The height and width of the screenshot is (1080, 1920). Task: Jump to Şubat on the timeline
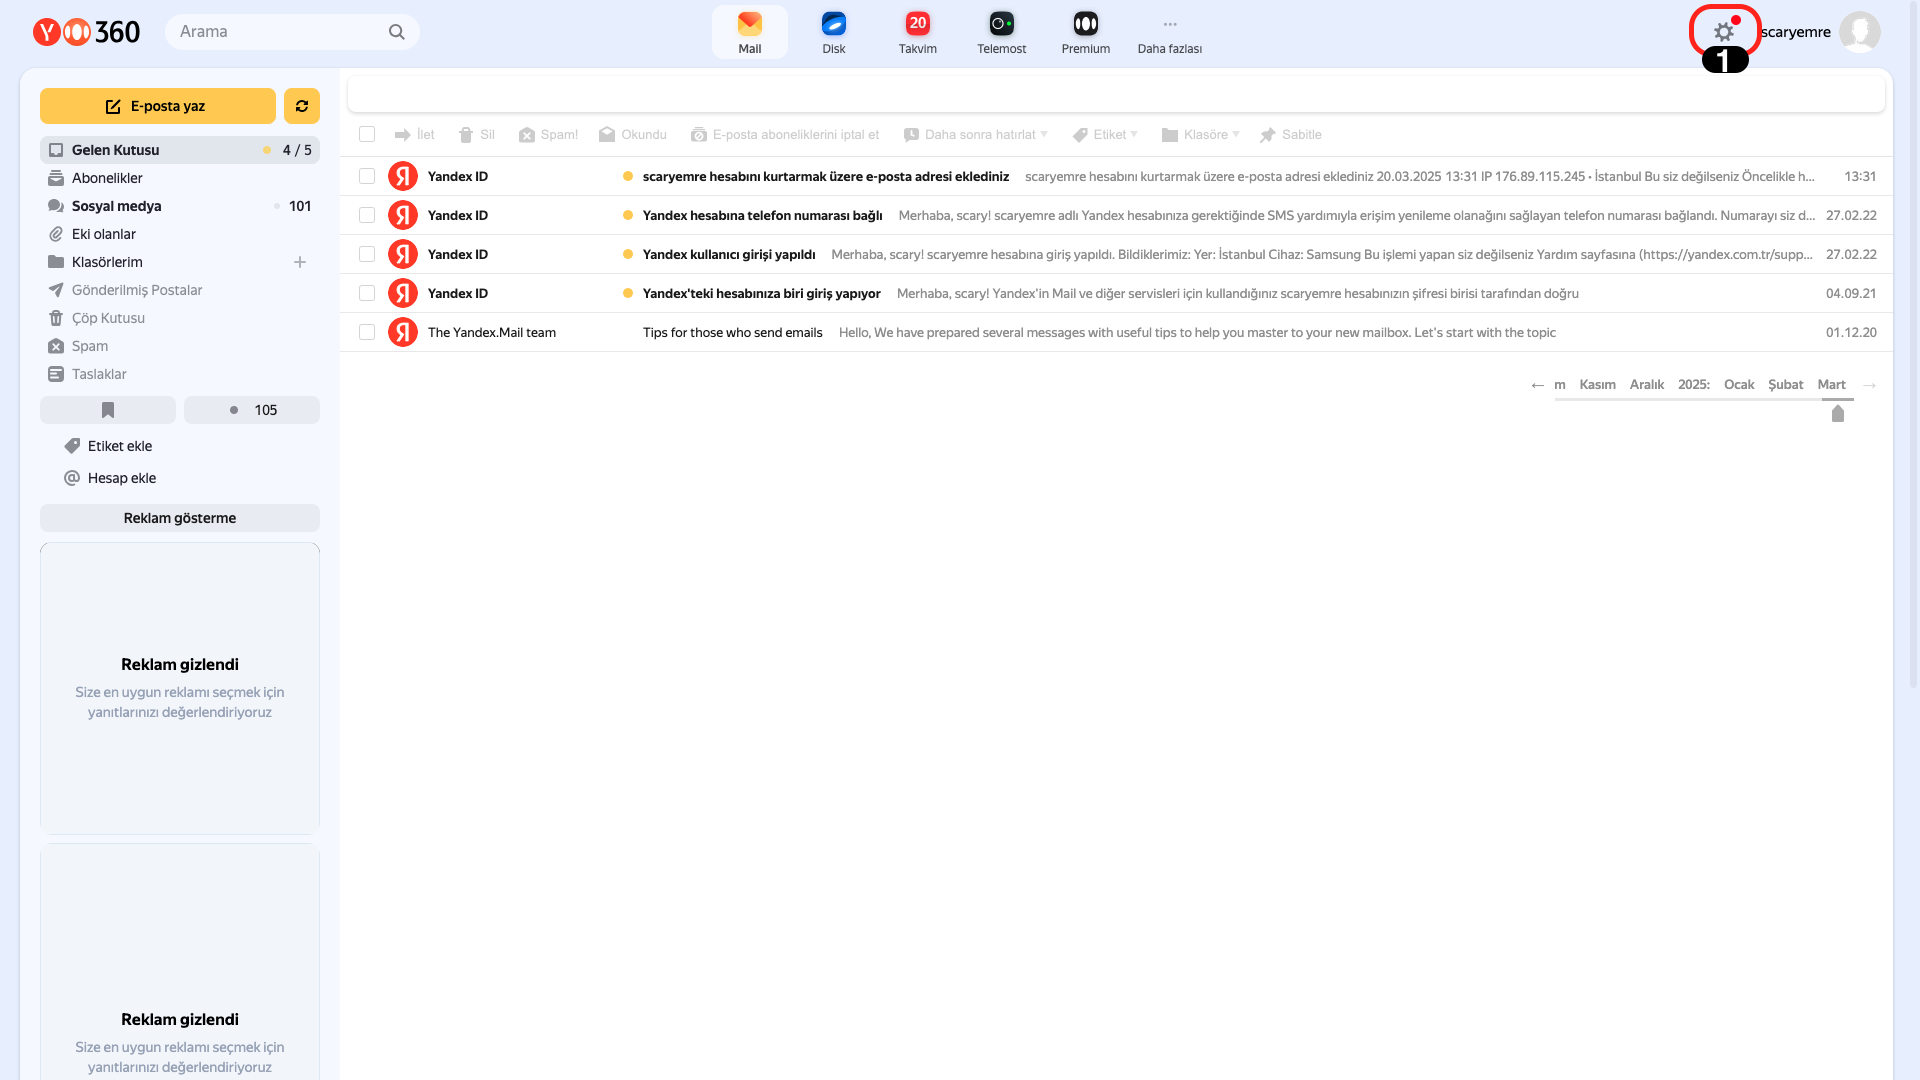pos(1786,385)
